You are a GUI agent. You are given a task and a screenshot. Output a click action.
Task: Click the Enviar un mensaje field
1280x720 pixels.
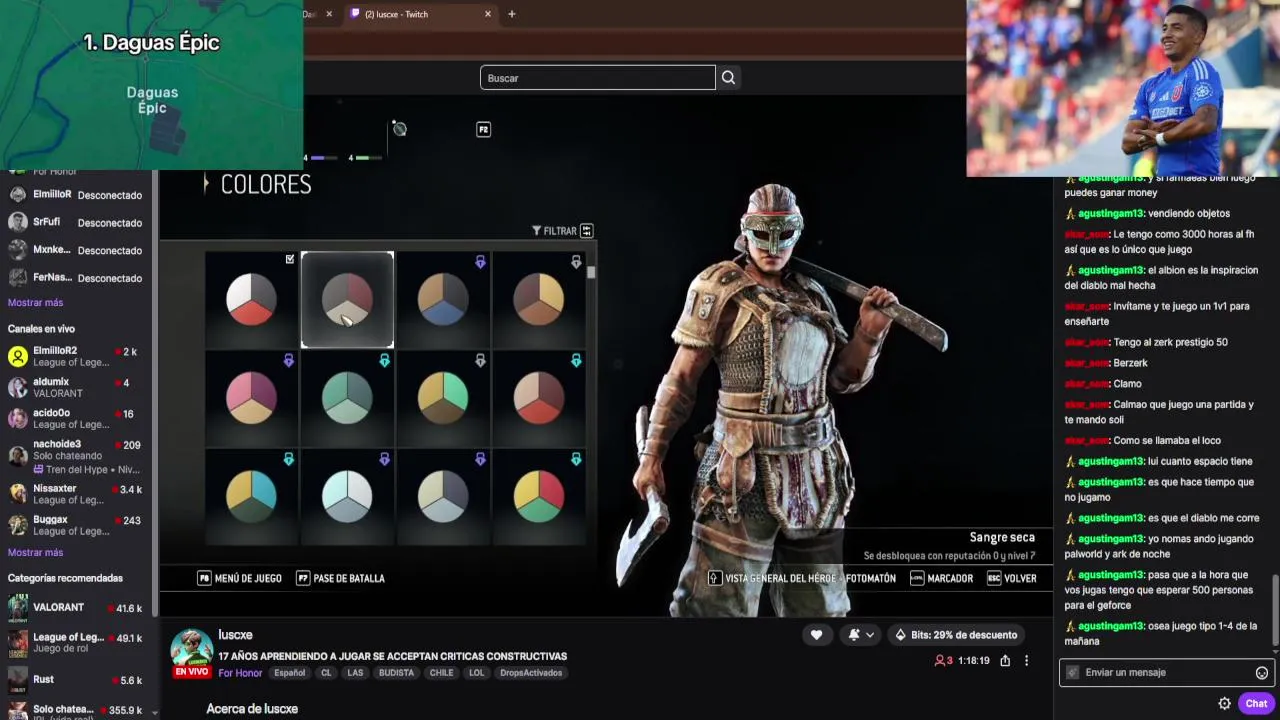coord(1166,673)
